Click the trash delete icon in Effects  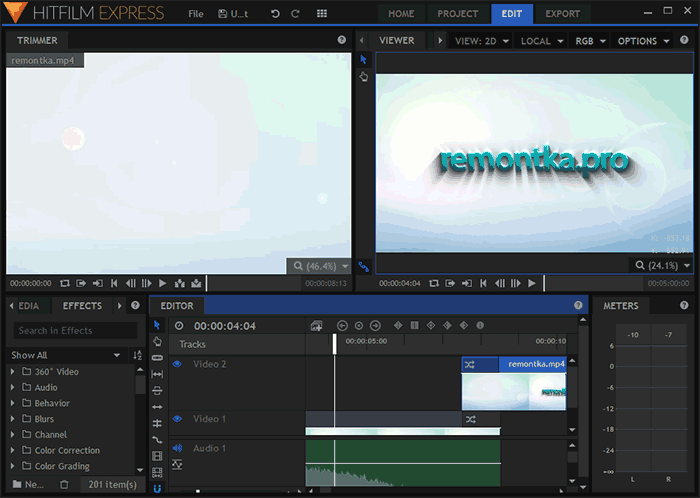64,484
